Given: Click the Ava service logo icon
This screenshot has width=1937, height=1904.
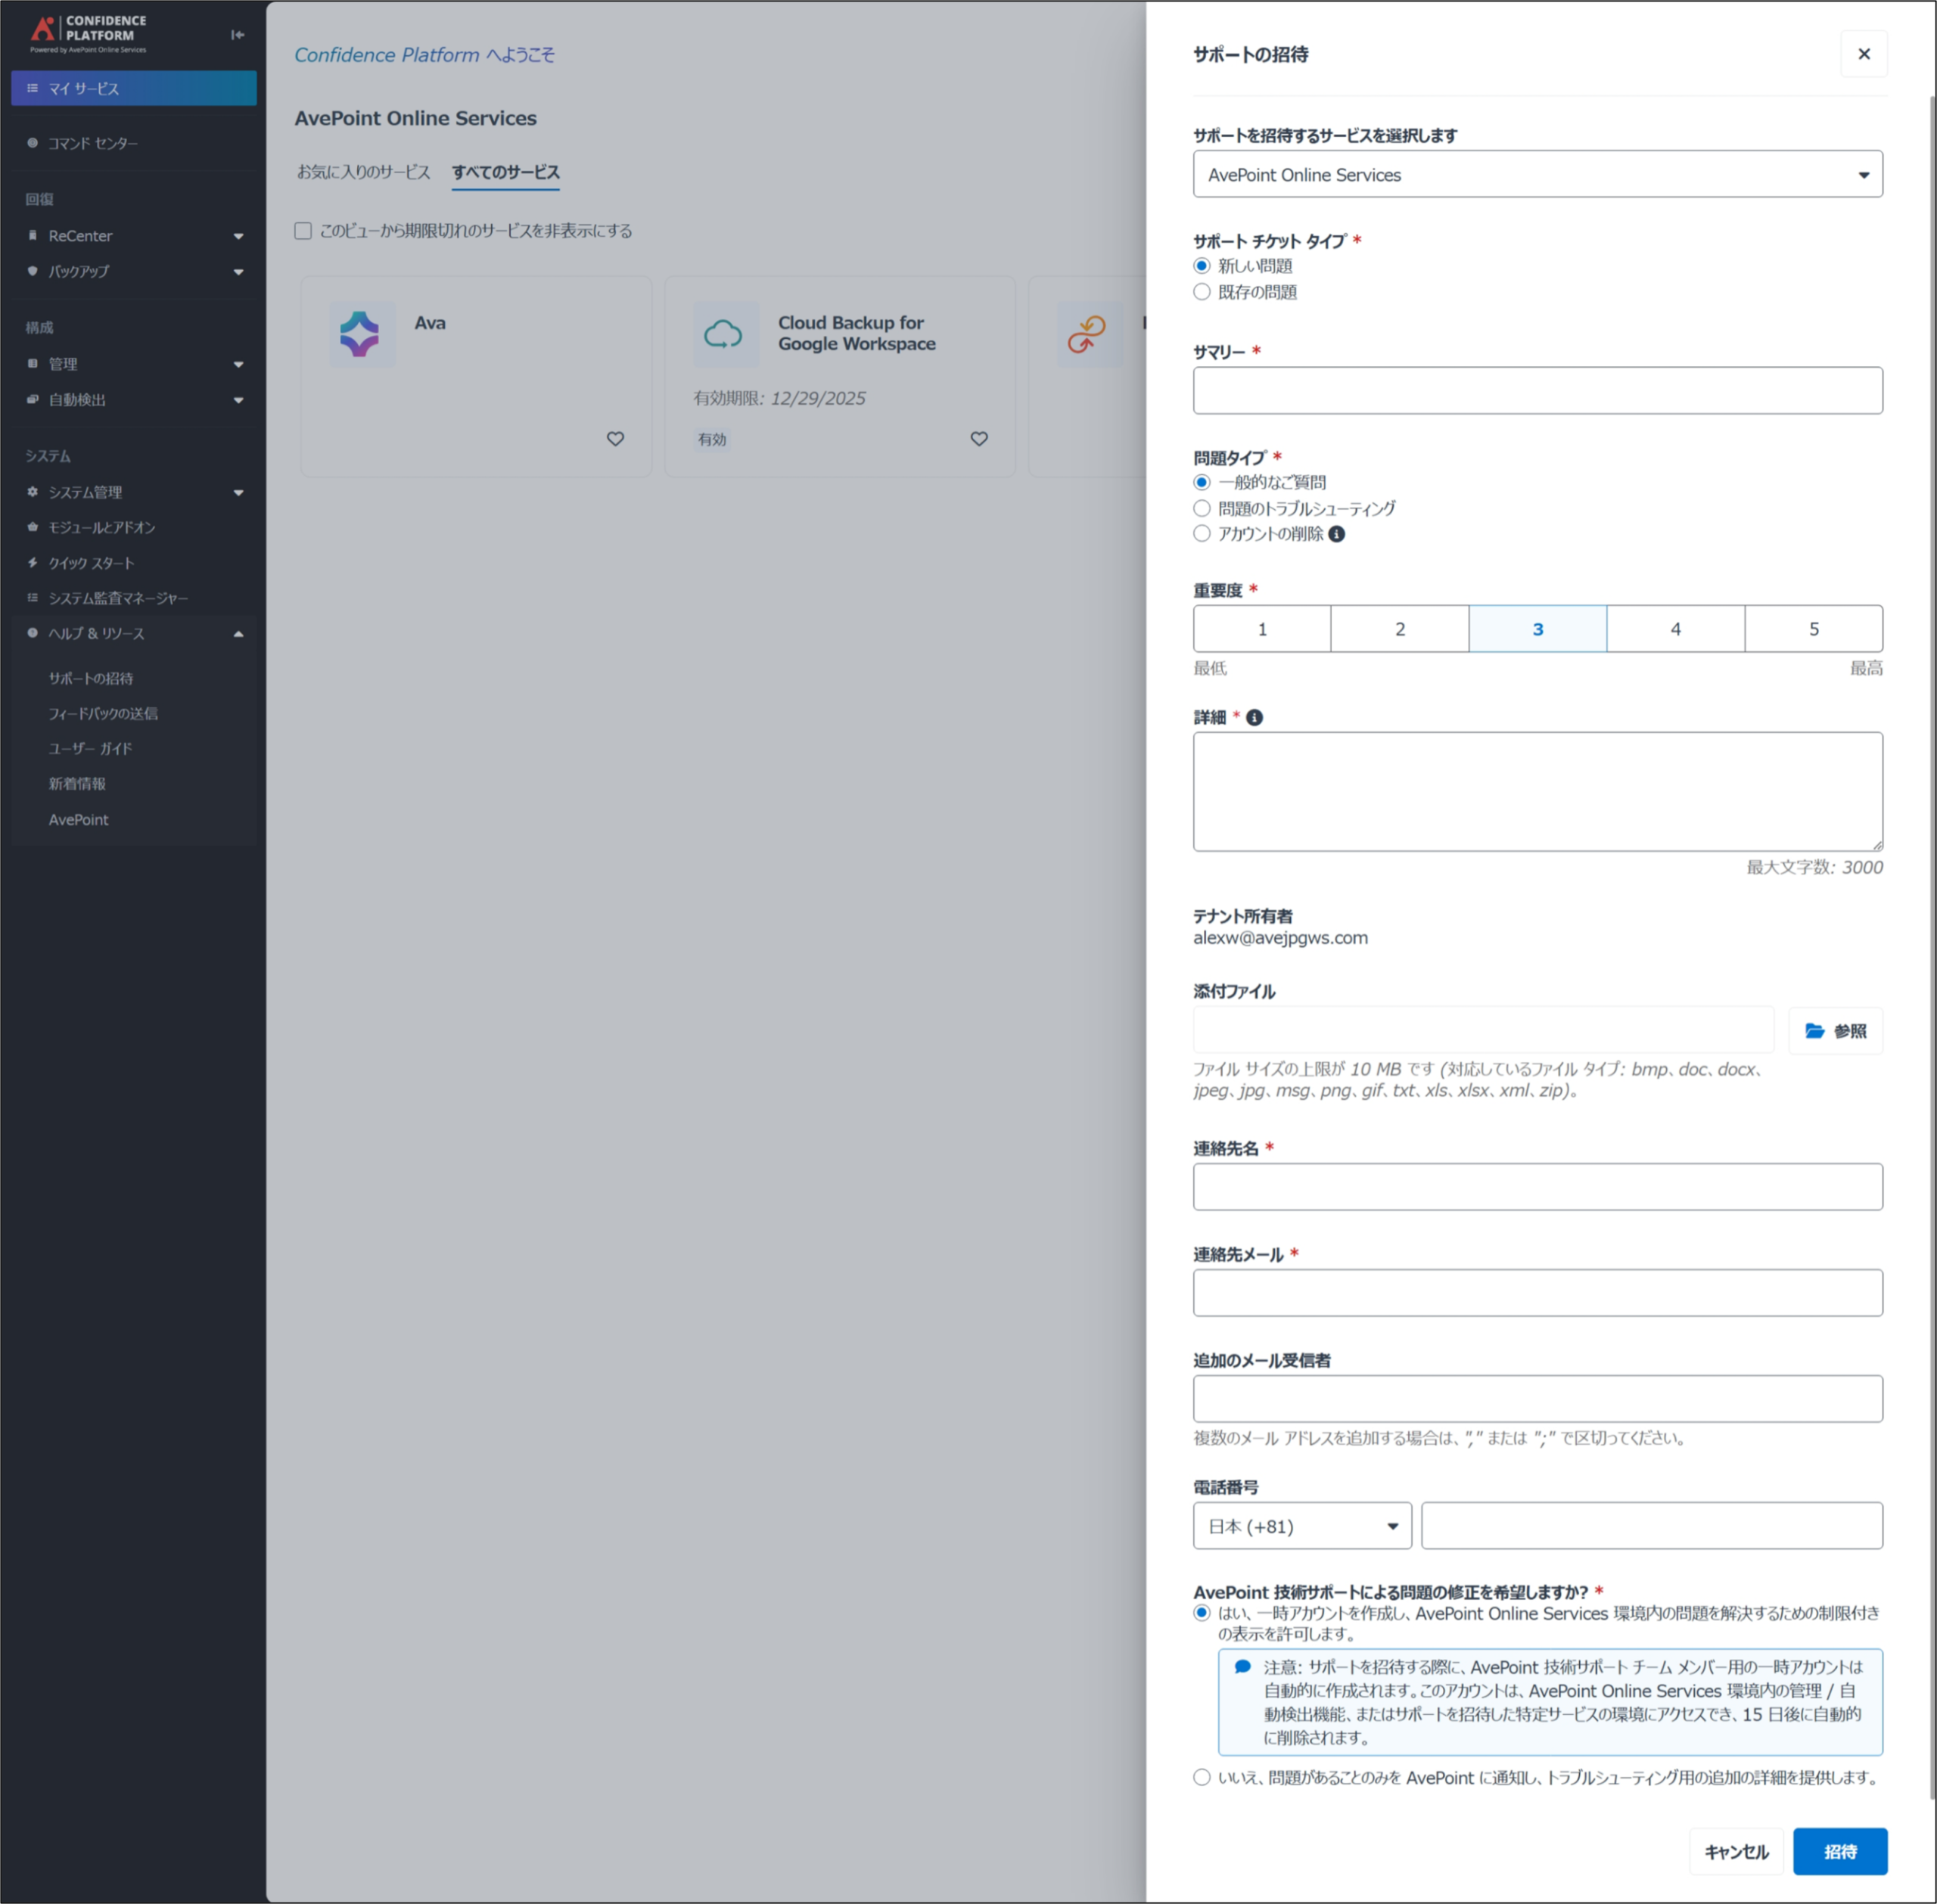Looking at the screenshot, I should (x=361, y=334).
